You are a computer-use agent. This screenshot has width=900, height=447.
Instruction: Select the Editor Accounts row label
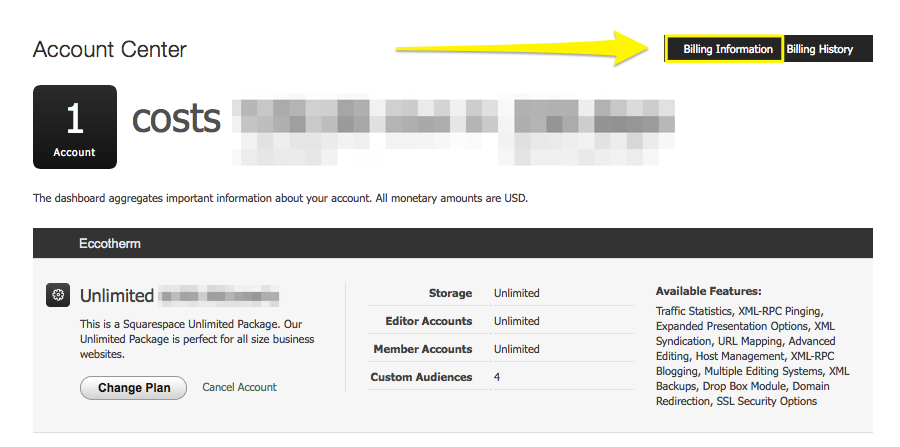coord(428,321)
